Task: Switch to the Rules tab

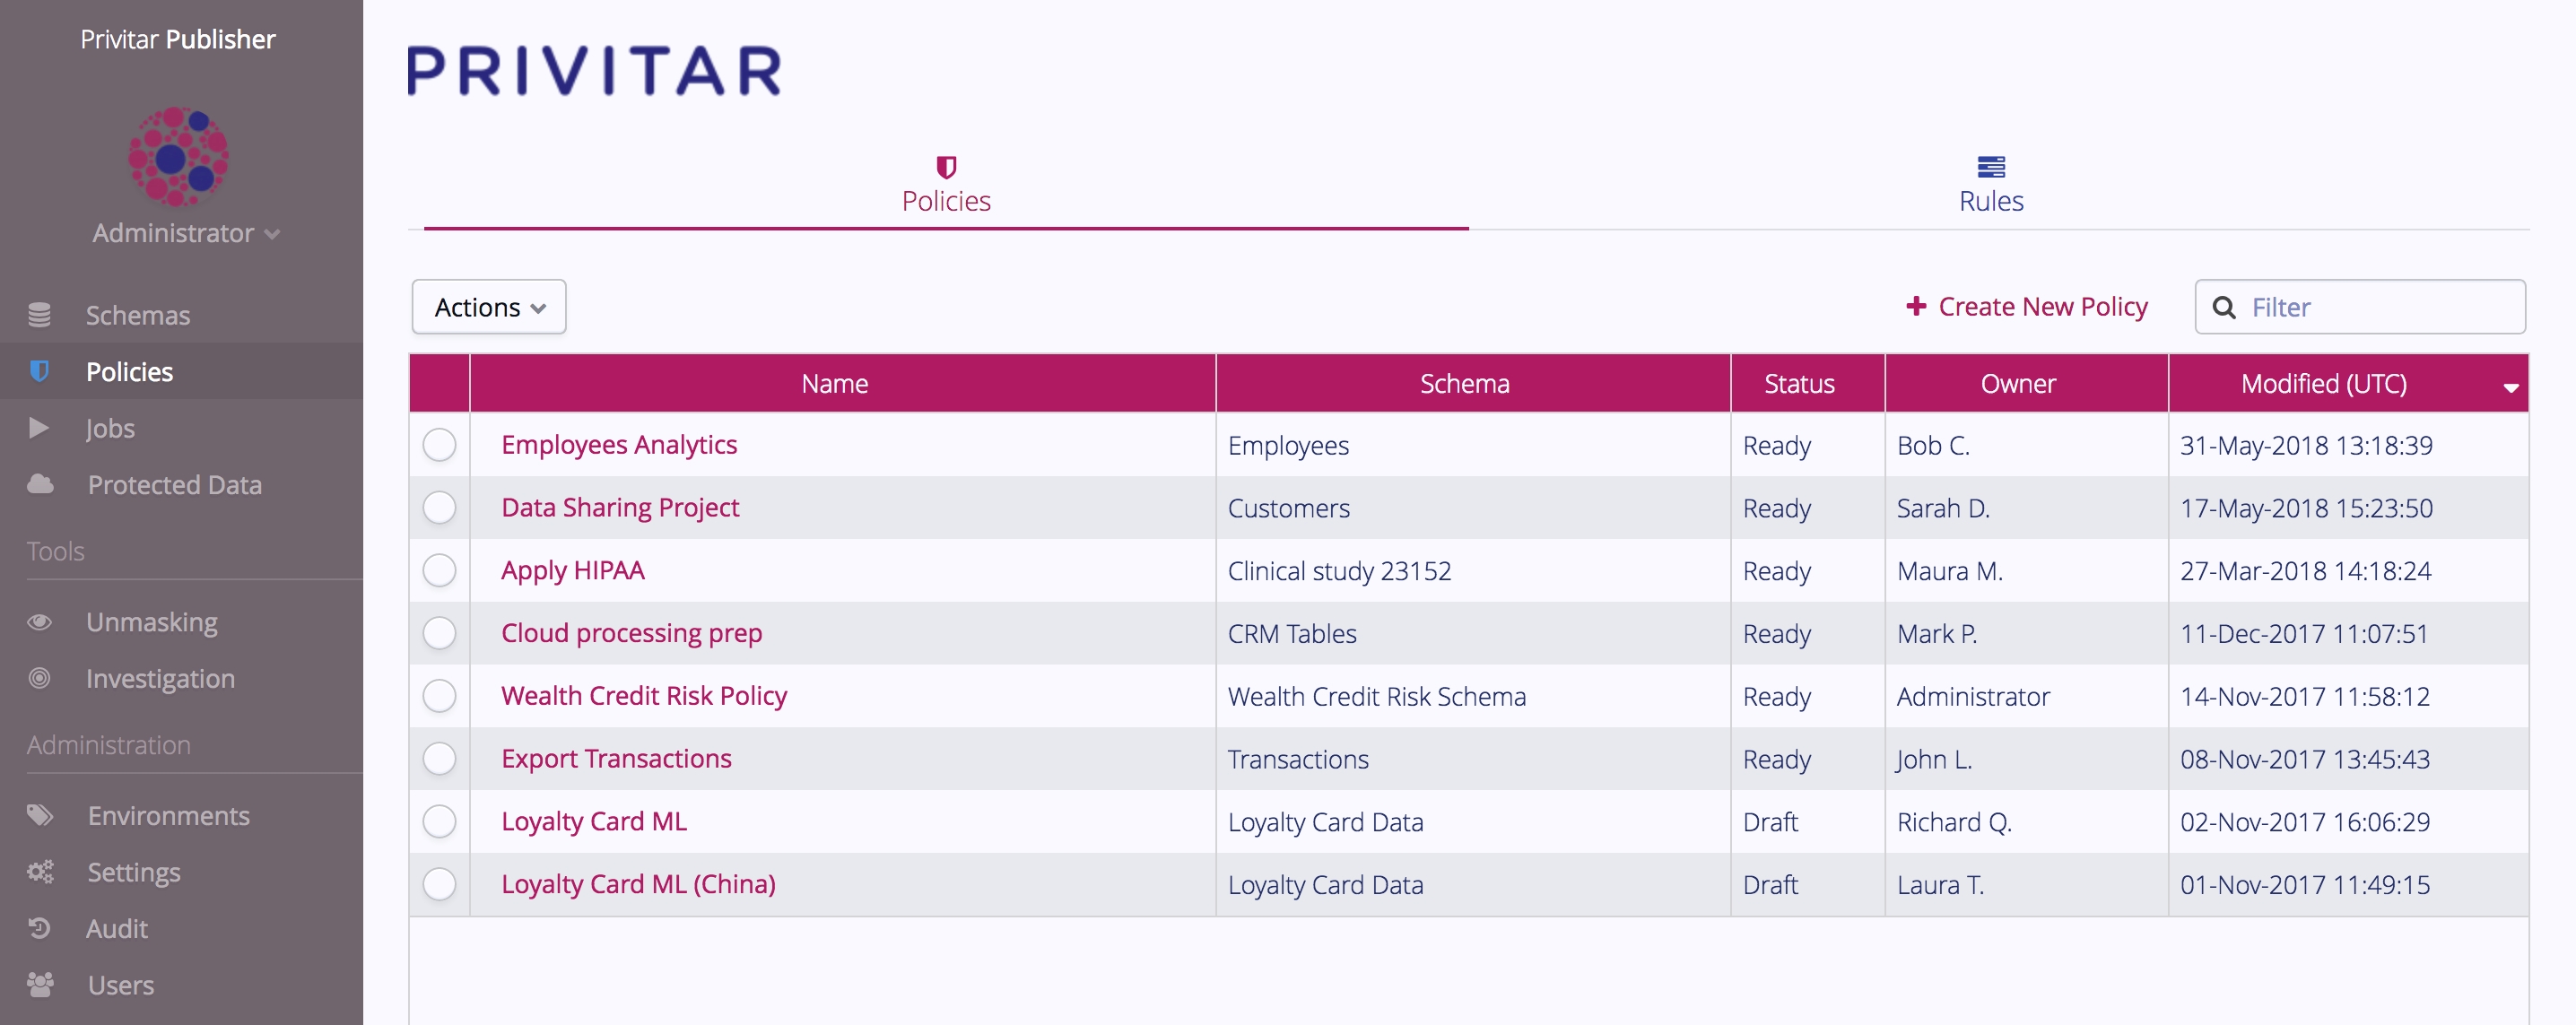Action: (x=1991, y=186)
